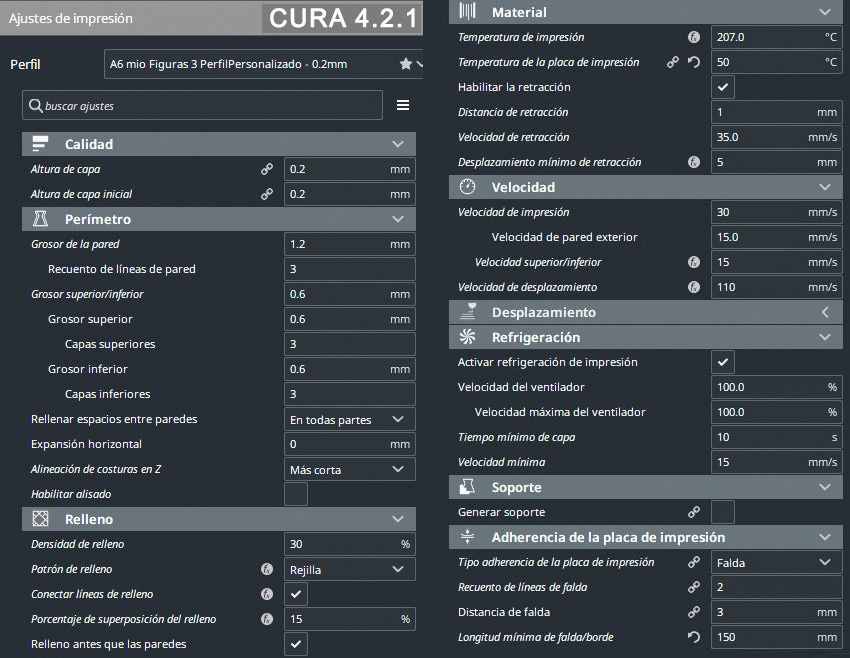Viewport: 850px width, 658px height.
Task: Click the Velocidad del ventilador 100.0 field
Action: (777, 387)
